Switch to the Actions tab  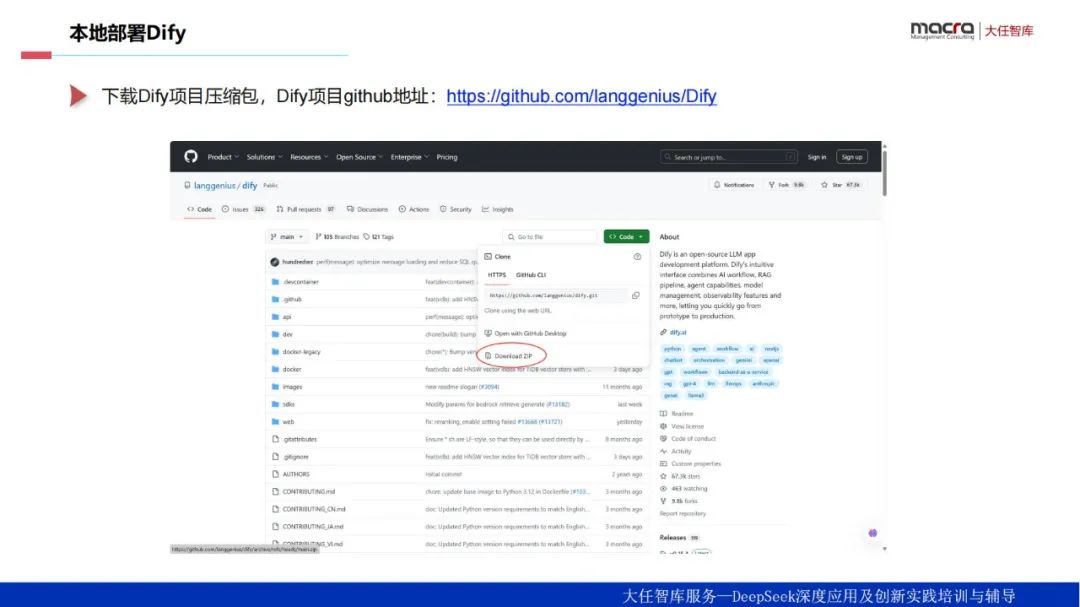point(414,209)
